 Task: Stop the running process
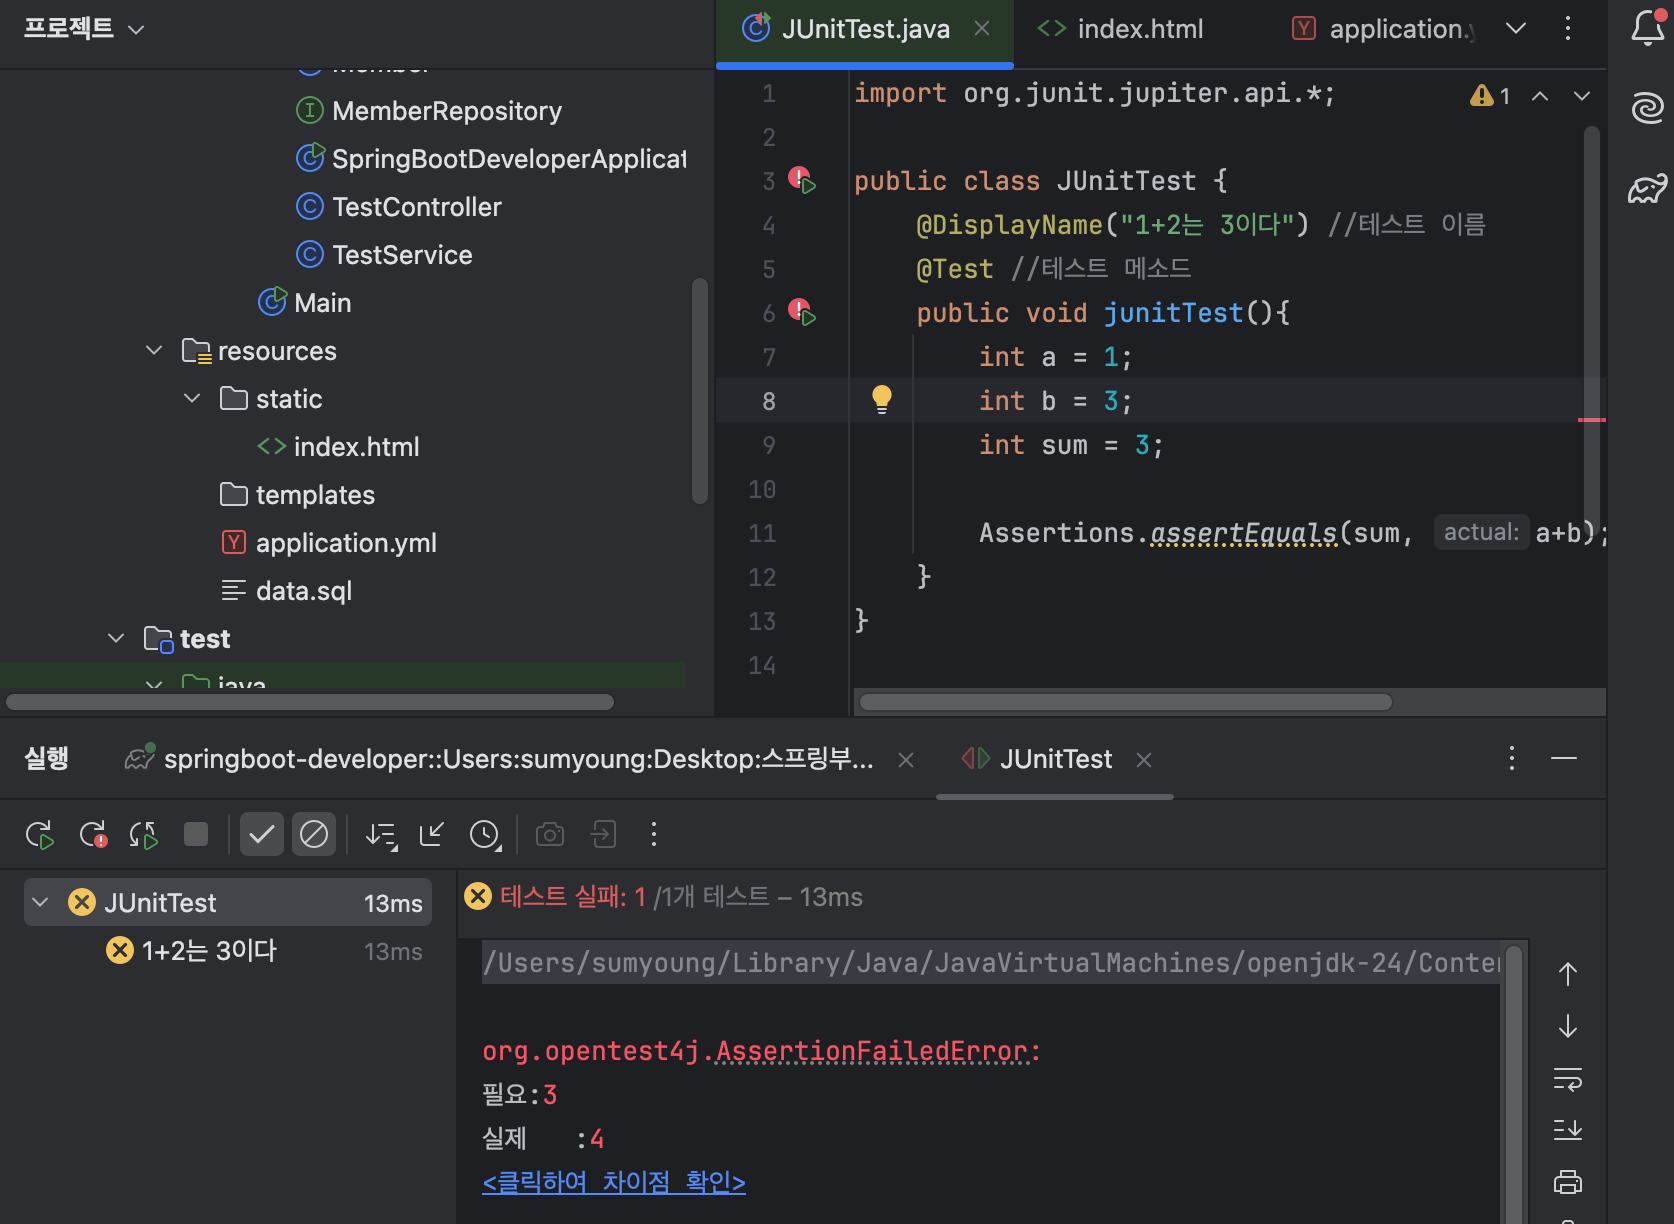(196, 834)
